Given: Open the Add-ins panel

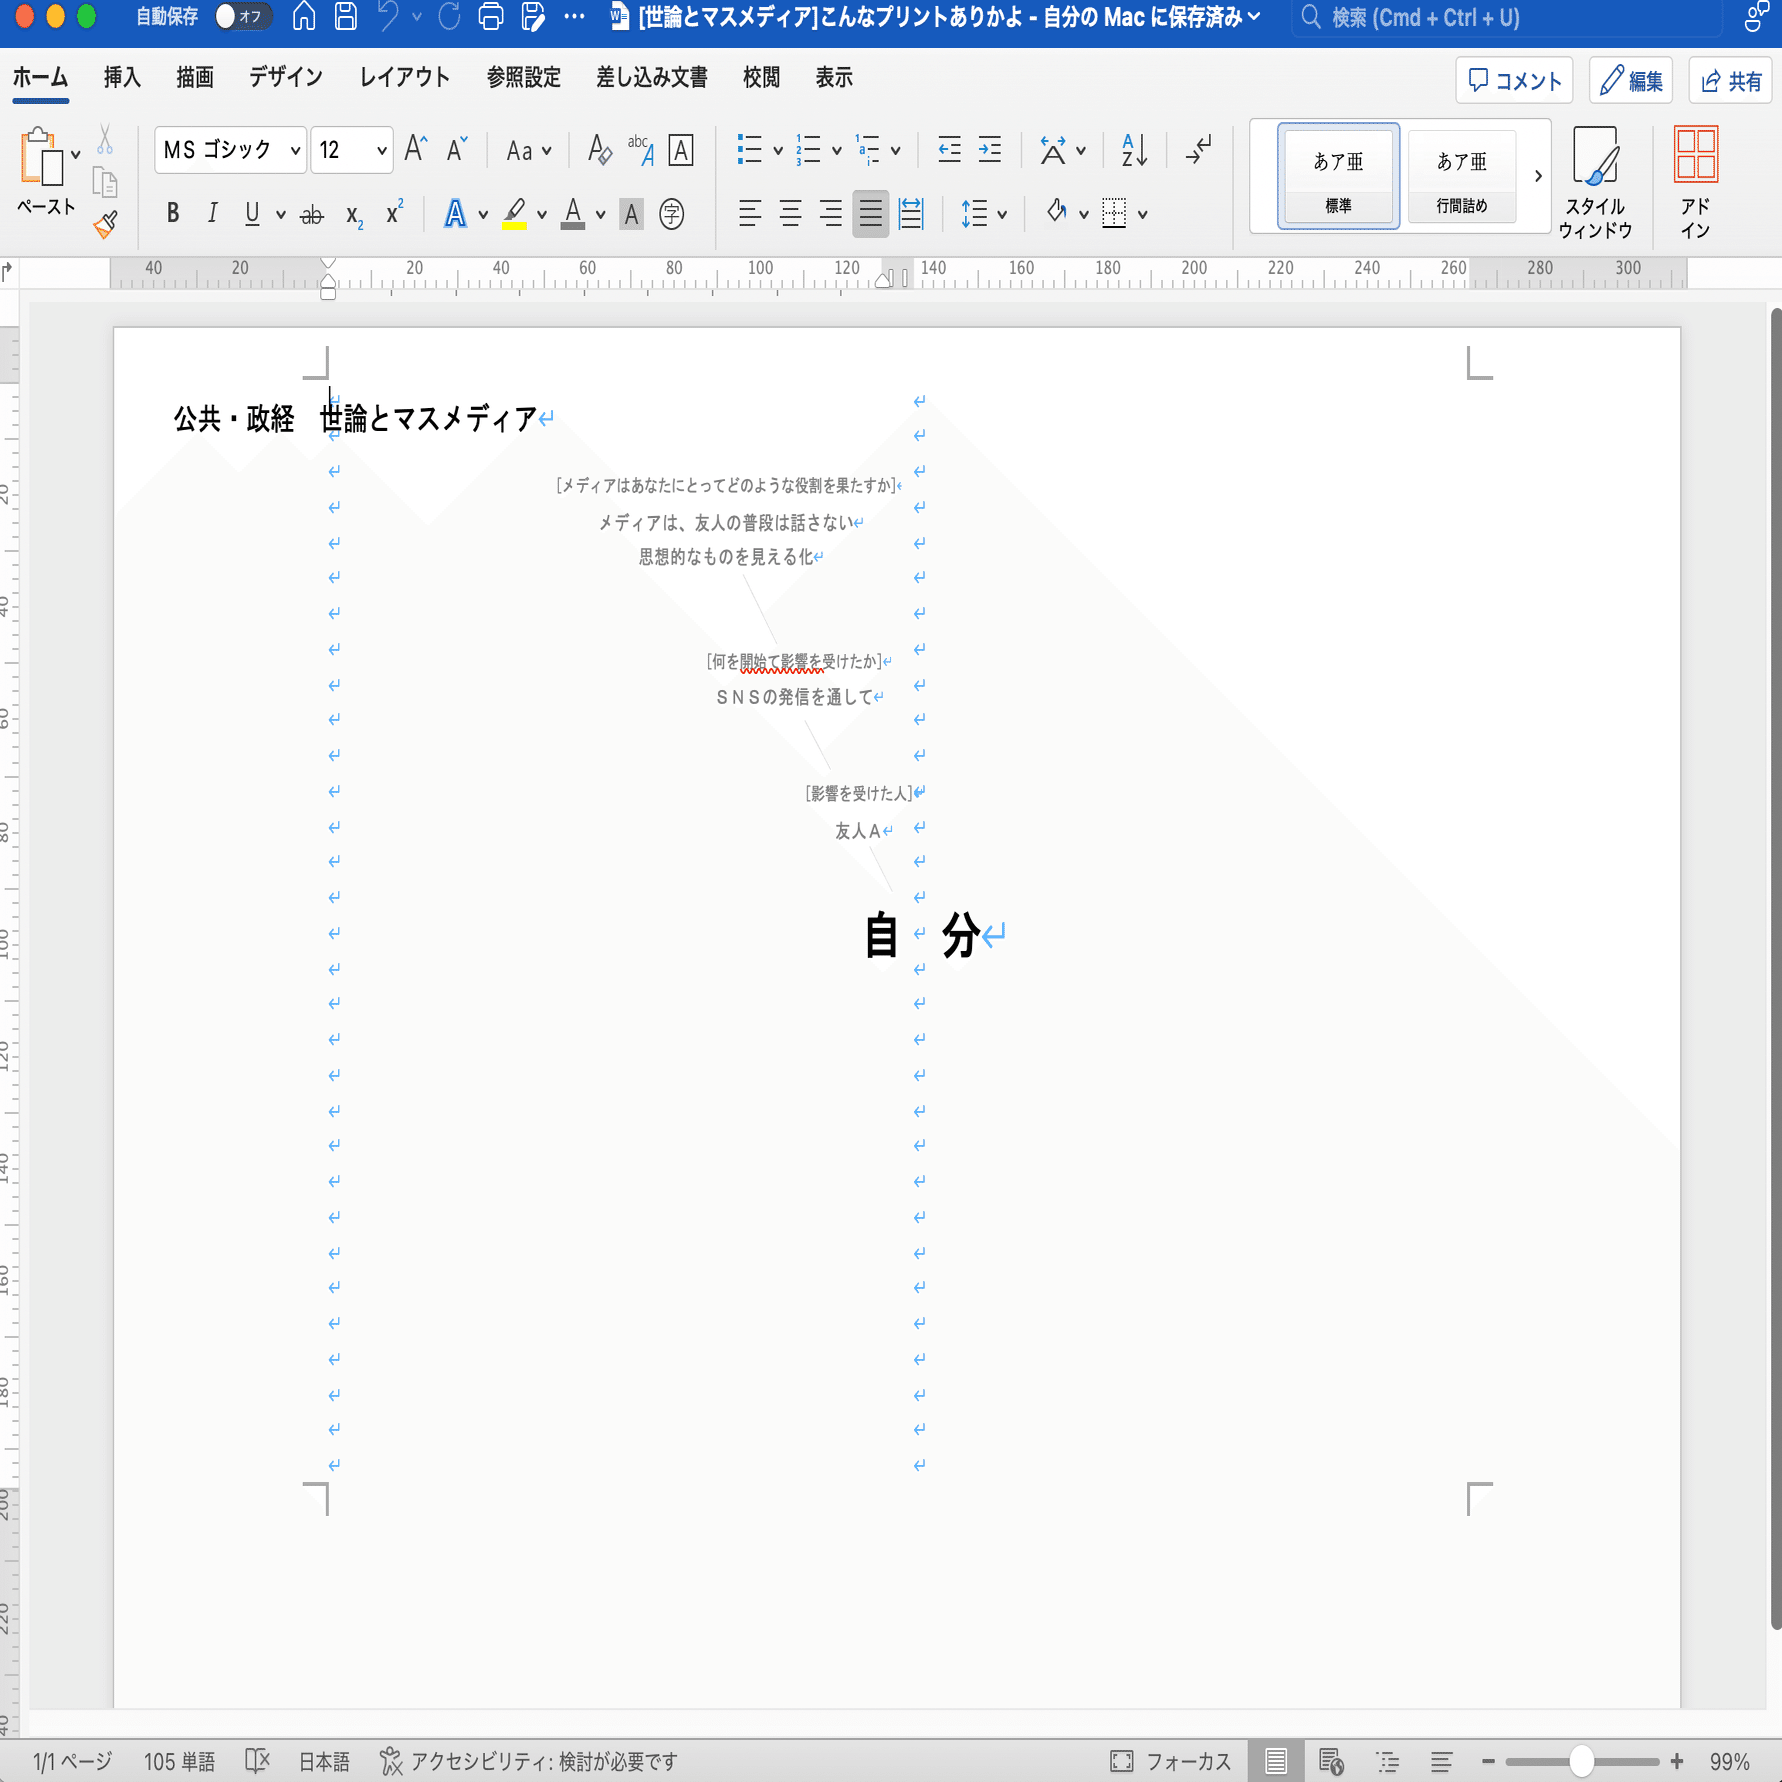Looking at the screenshot, I should pyautogui.click(x=1696, y=183).
